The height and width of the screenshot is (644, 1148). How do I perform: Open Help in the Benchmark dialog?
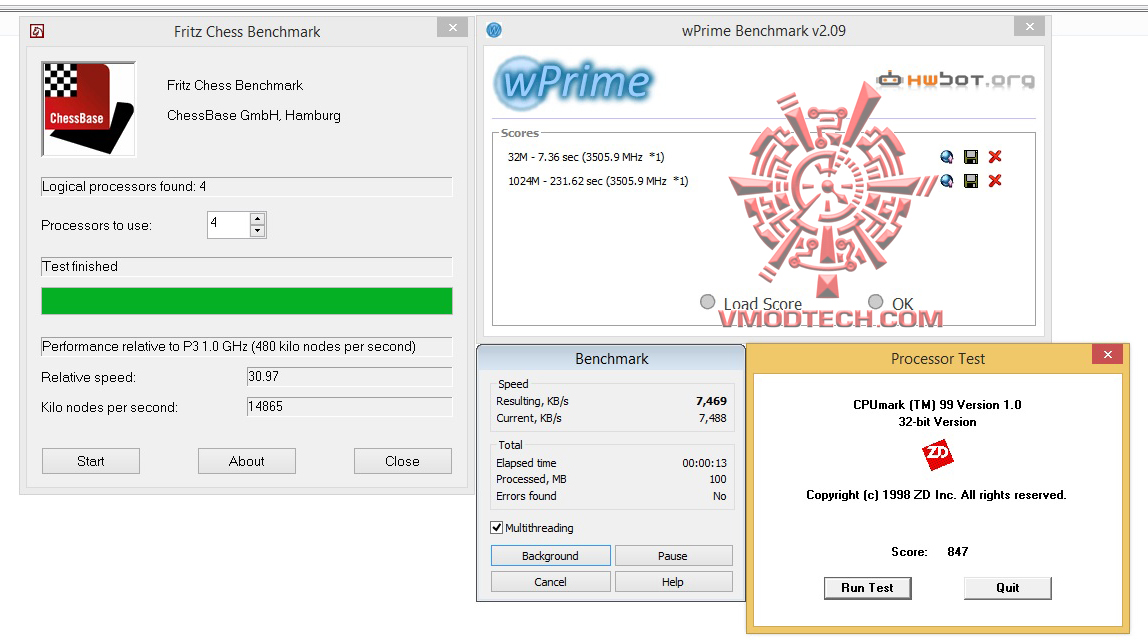[x=674, y=582]
